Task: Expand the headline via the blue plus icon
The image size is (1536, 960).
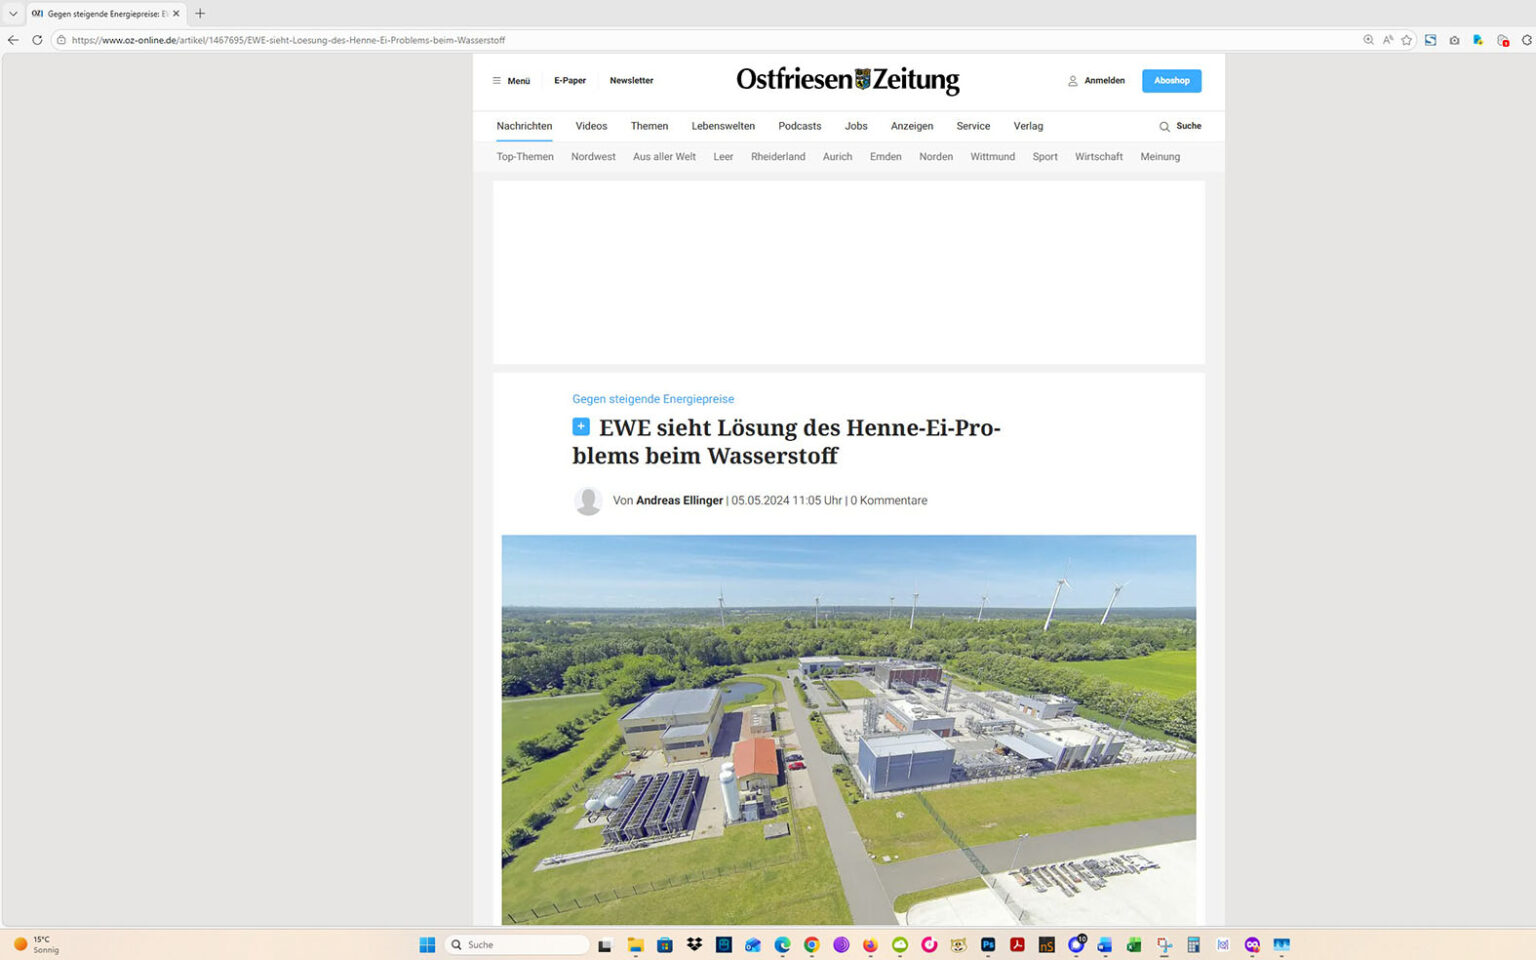Action: tap(581, 426)
